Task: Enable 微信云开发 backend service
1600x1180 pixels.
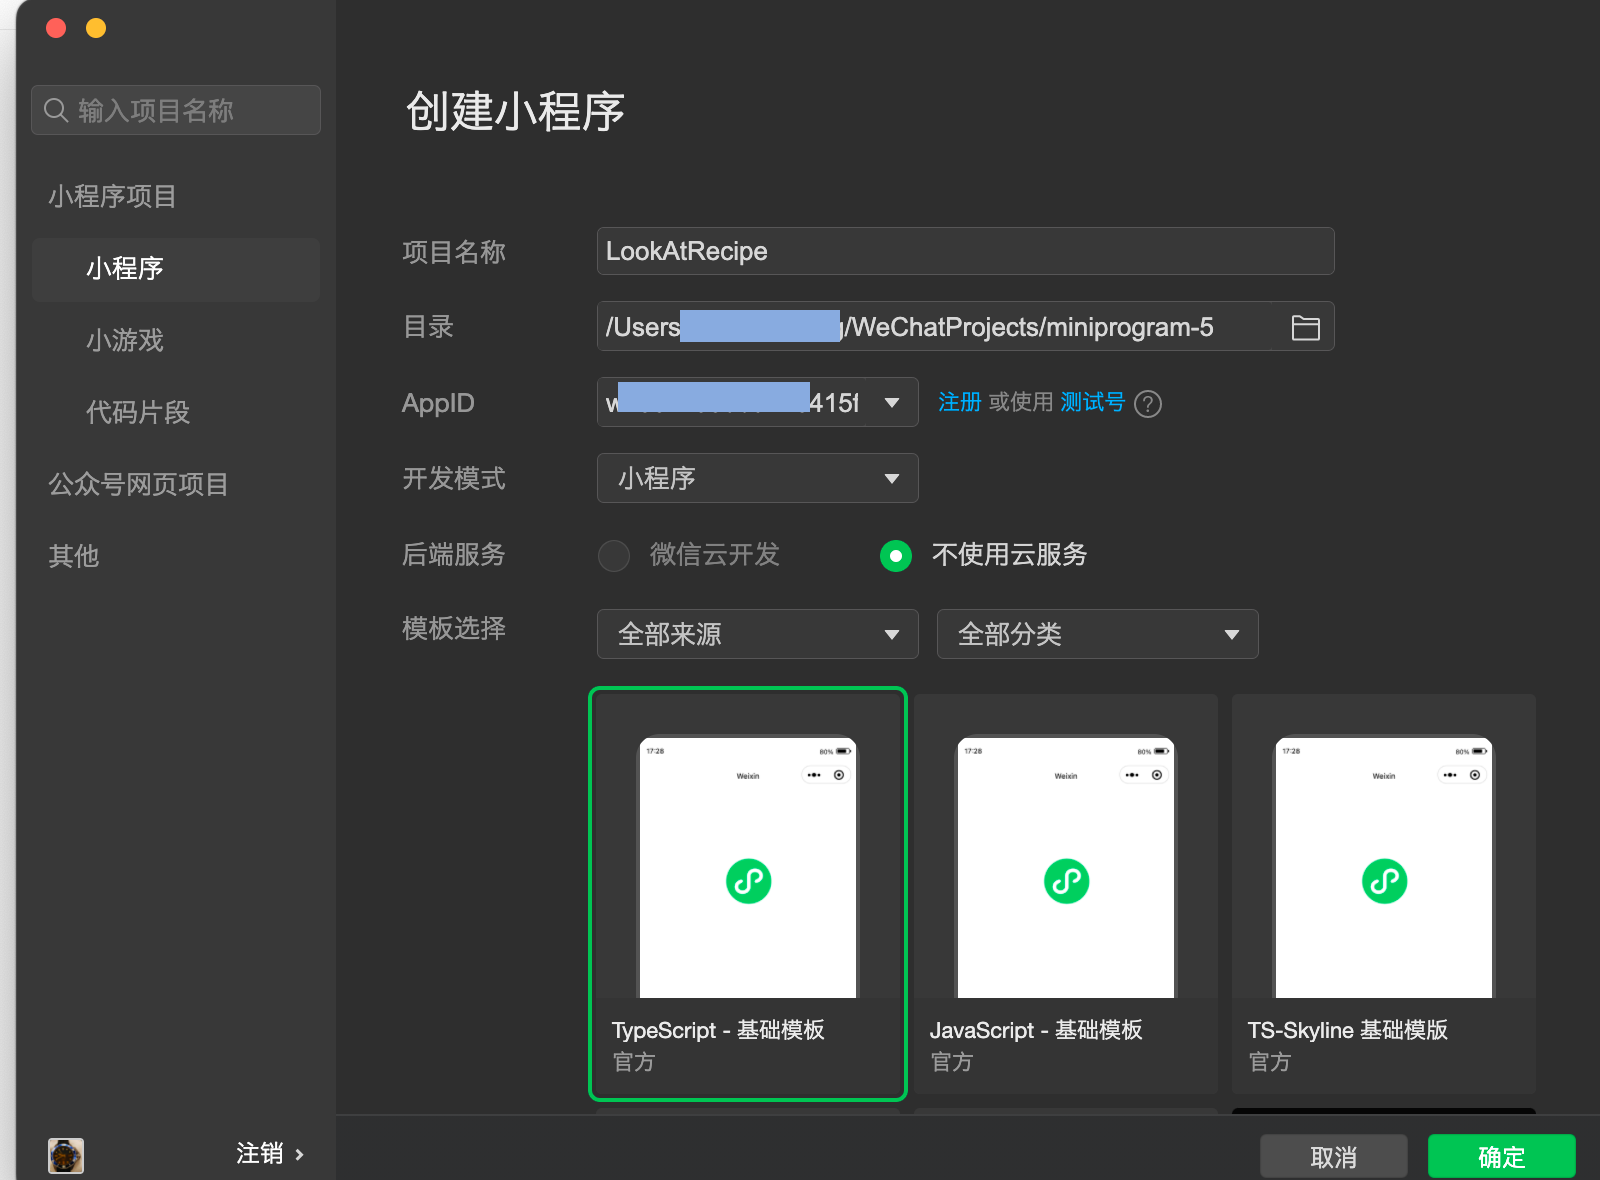Action: click(614, 556)
